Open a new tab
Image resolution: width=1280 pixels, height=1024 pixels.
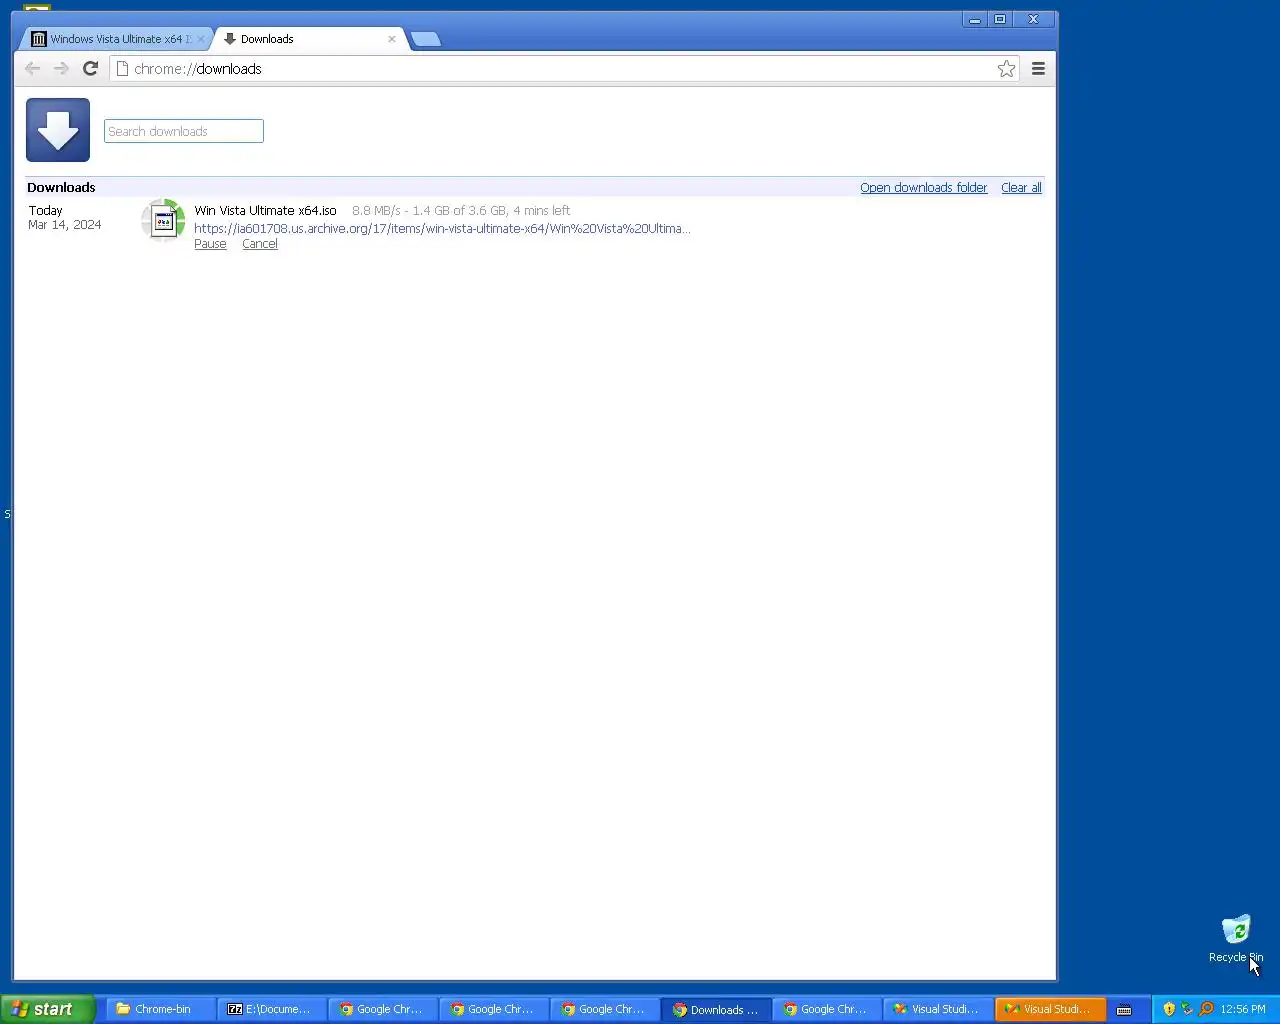(426, 39)
